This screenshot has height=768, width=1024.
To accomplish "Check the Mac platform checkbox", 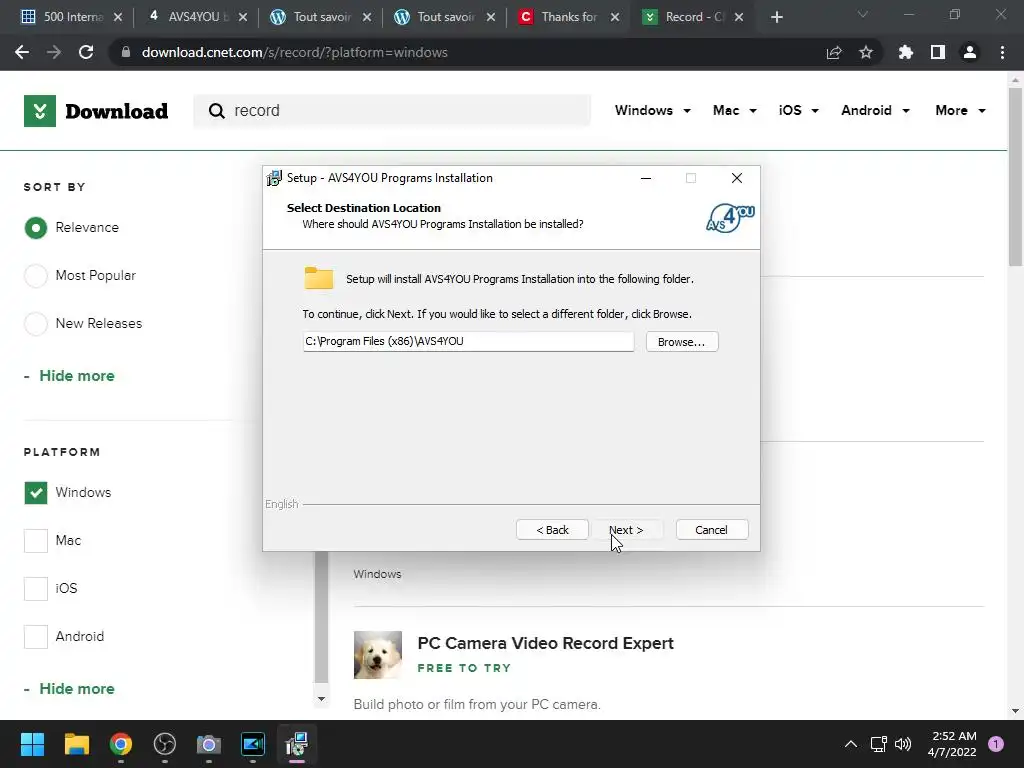I will 36,541.
